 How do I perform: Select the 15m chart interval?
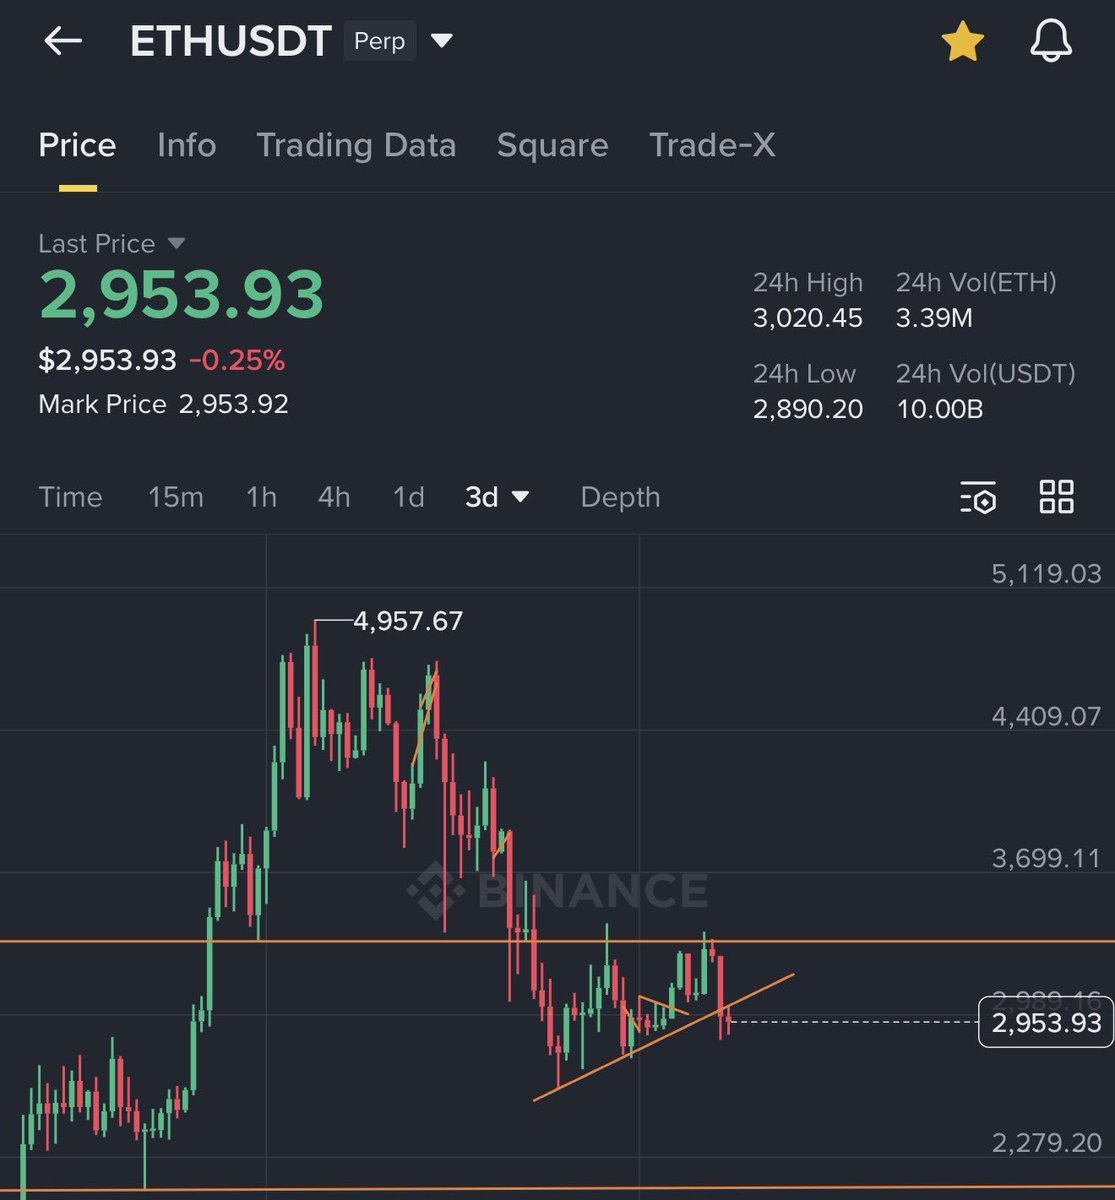(x=176, y=497)
